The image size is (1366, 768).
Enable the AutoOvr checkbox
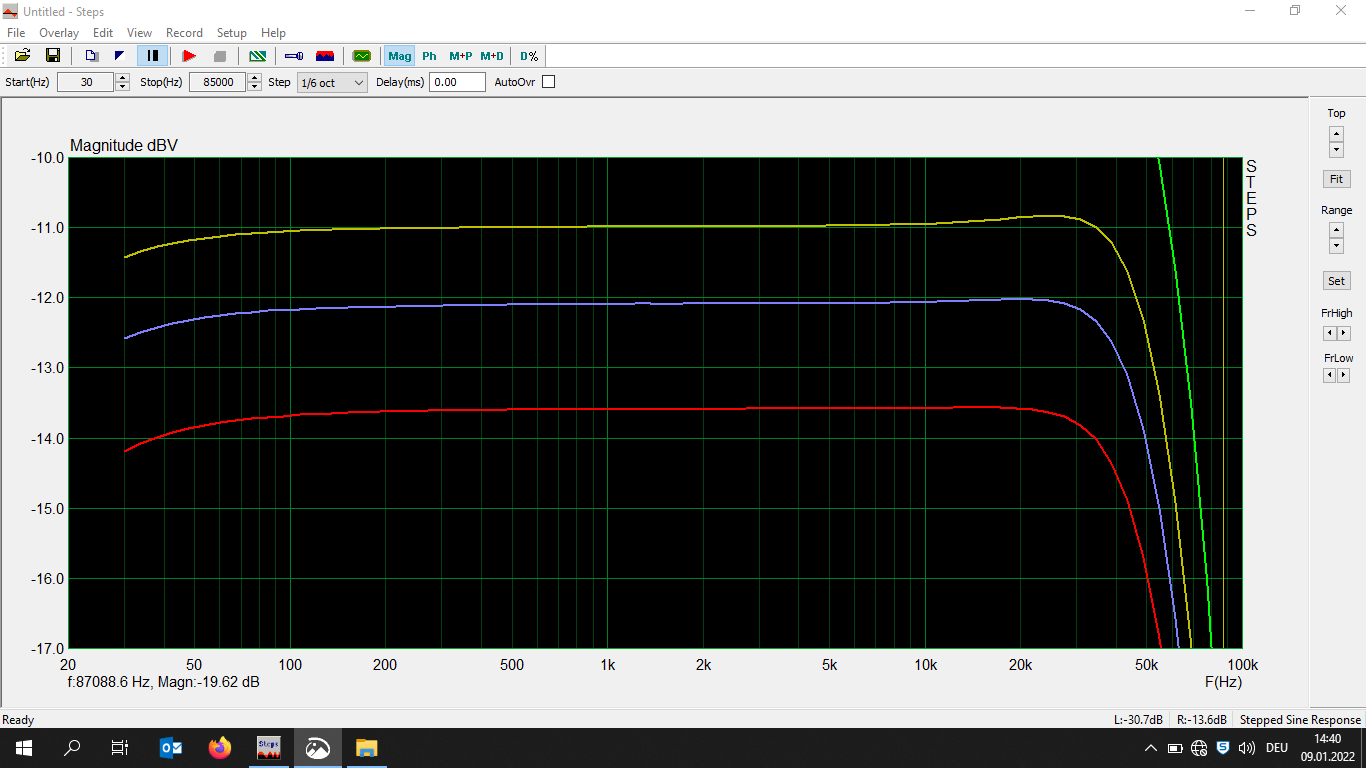point(548,82)
